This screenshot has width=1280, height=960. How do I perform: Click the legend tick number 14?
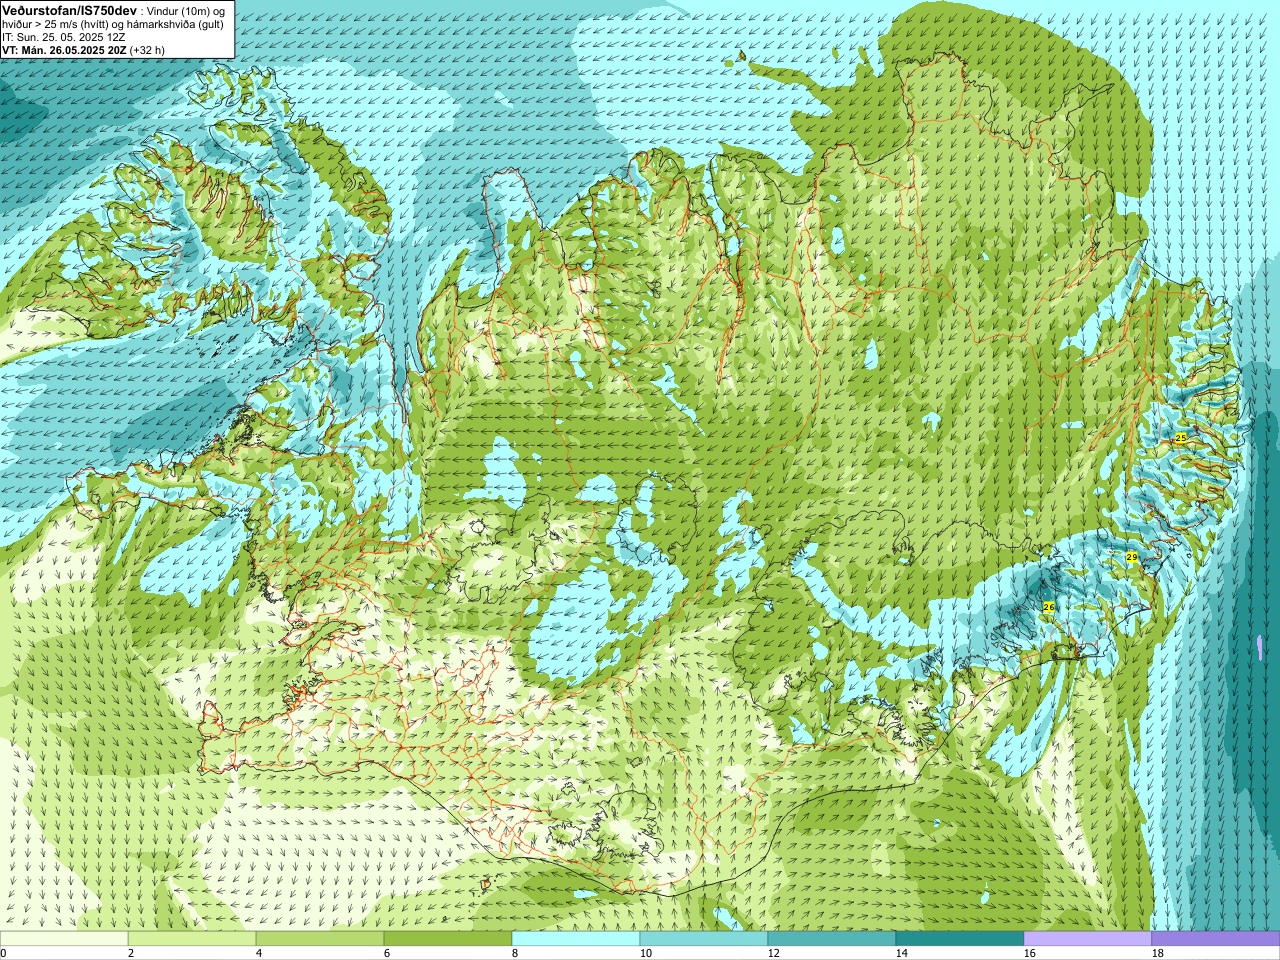click(902, 954)
